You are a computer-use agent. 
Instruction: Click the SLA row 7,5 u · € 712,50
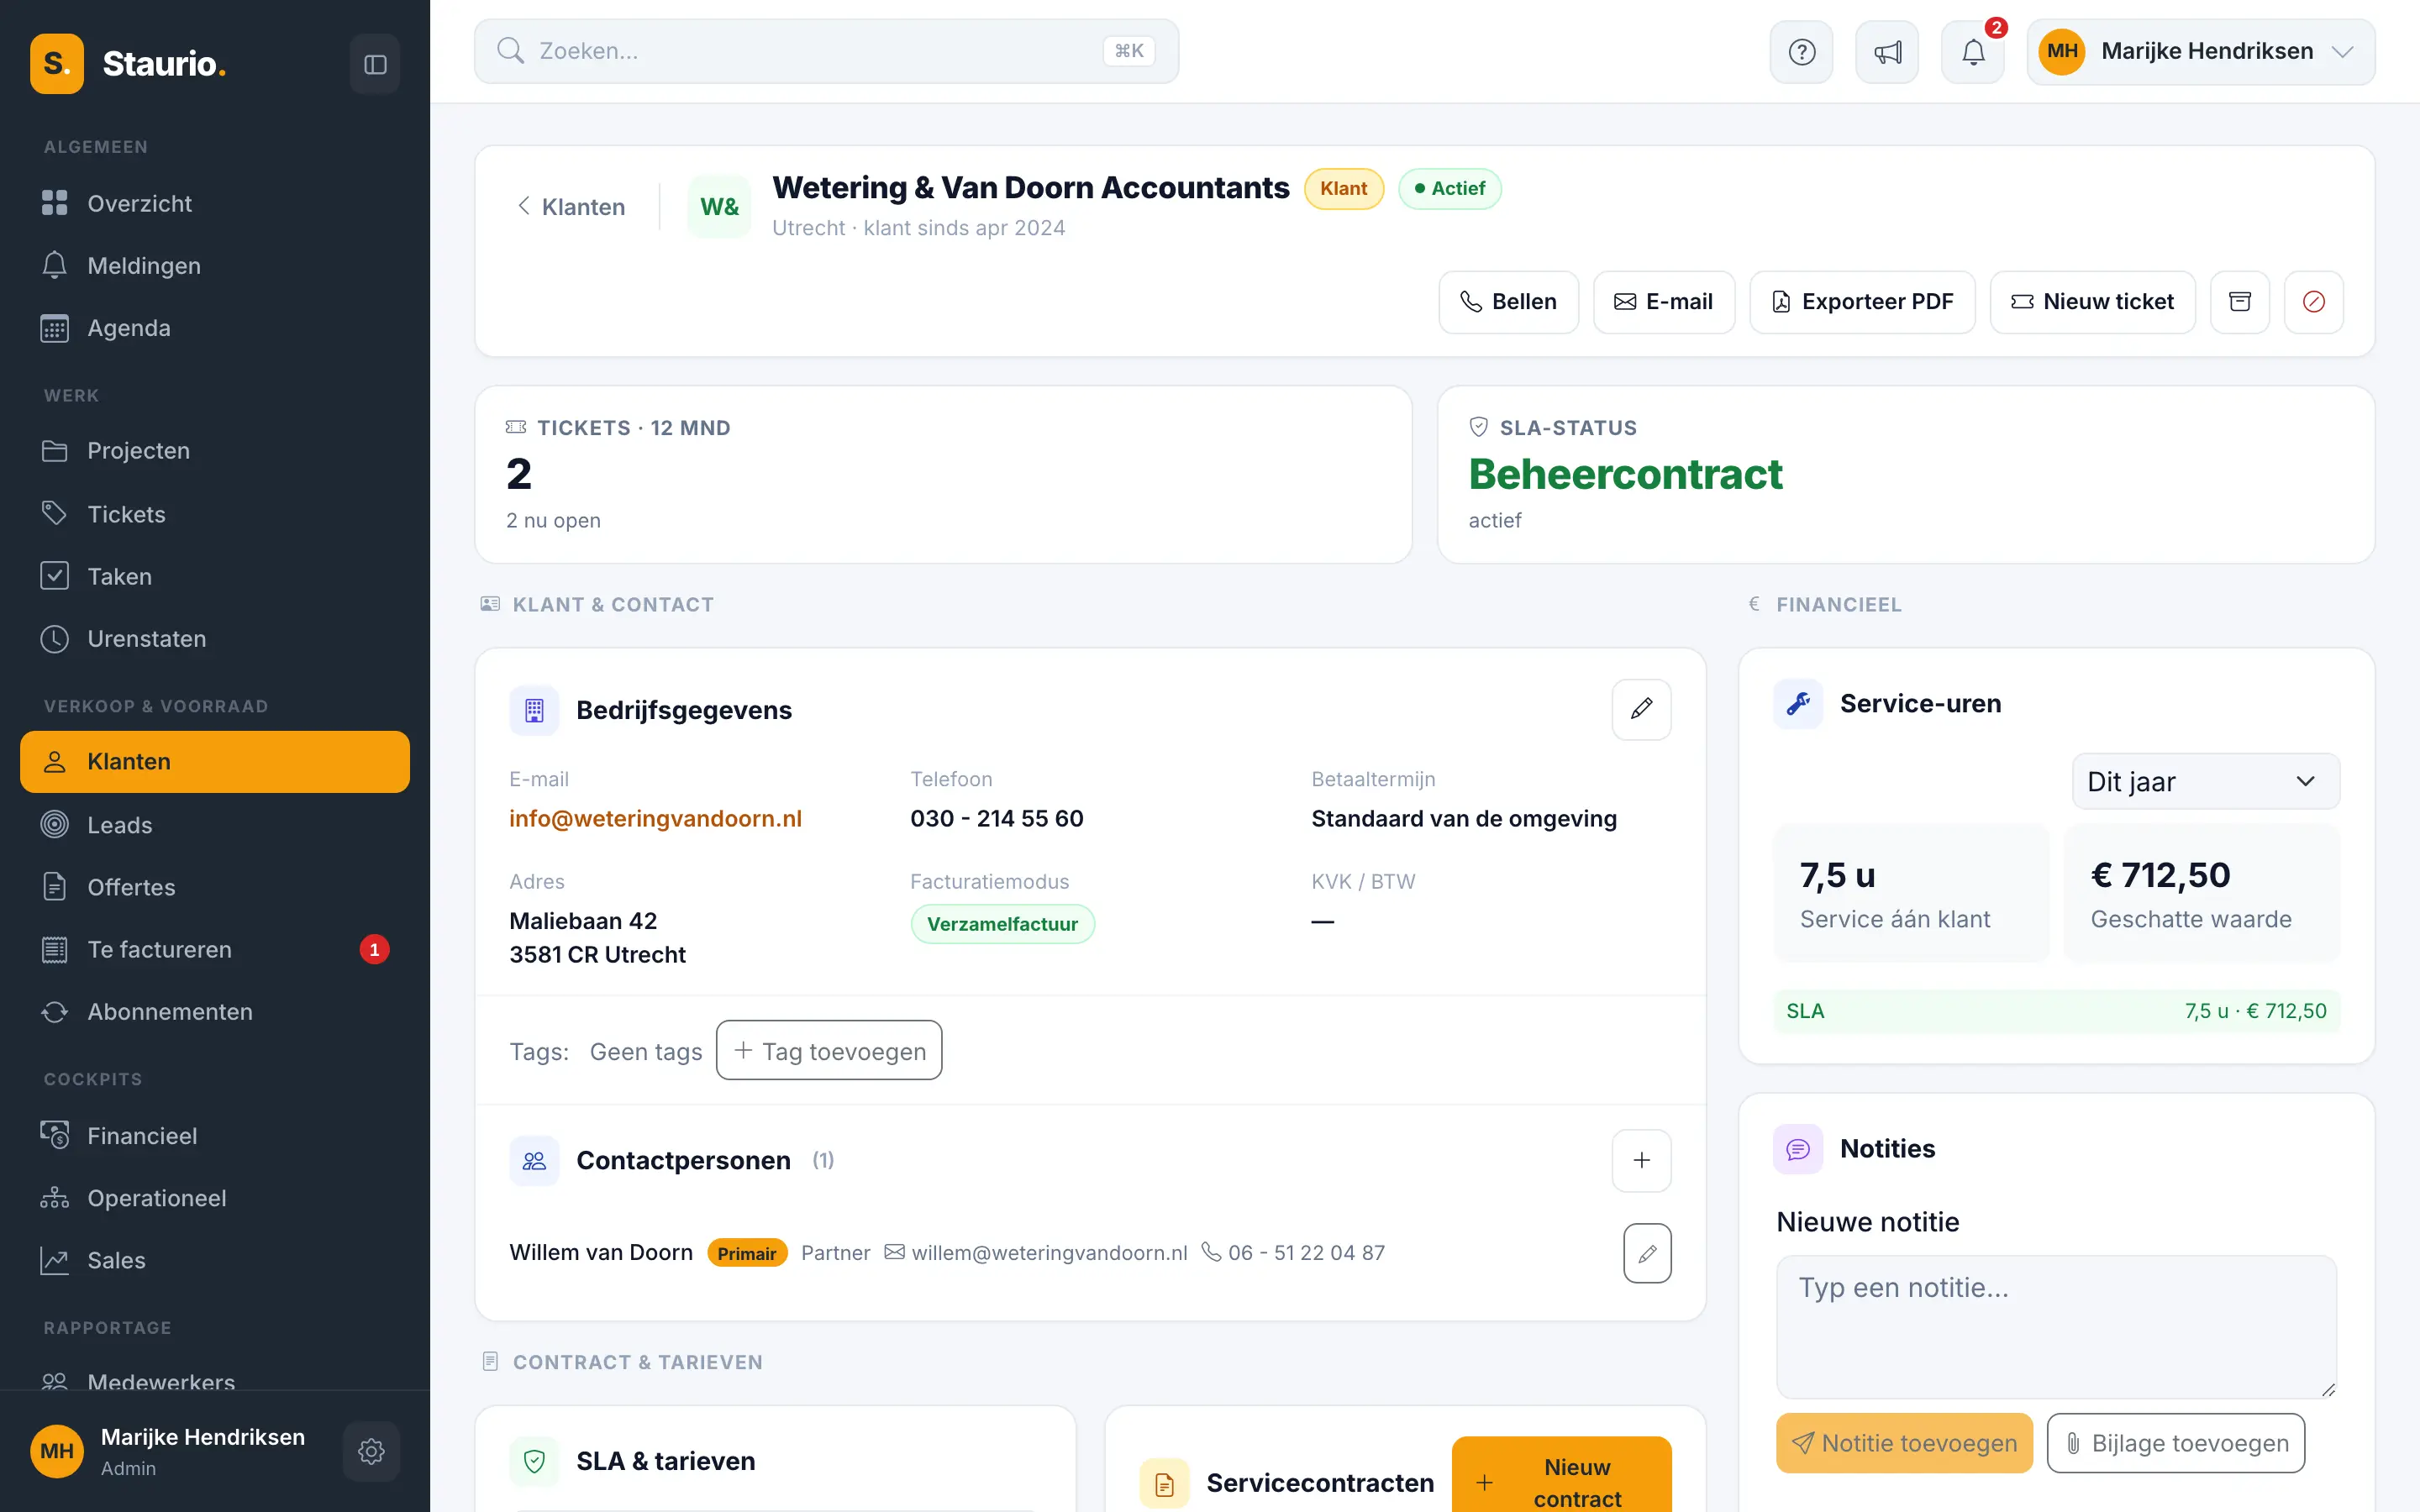point(2056,1011)
